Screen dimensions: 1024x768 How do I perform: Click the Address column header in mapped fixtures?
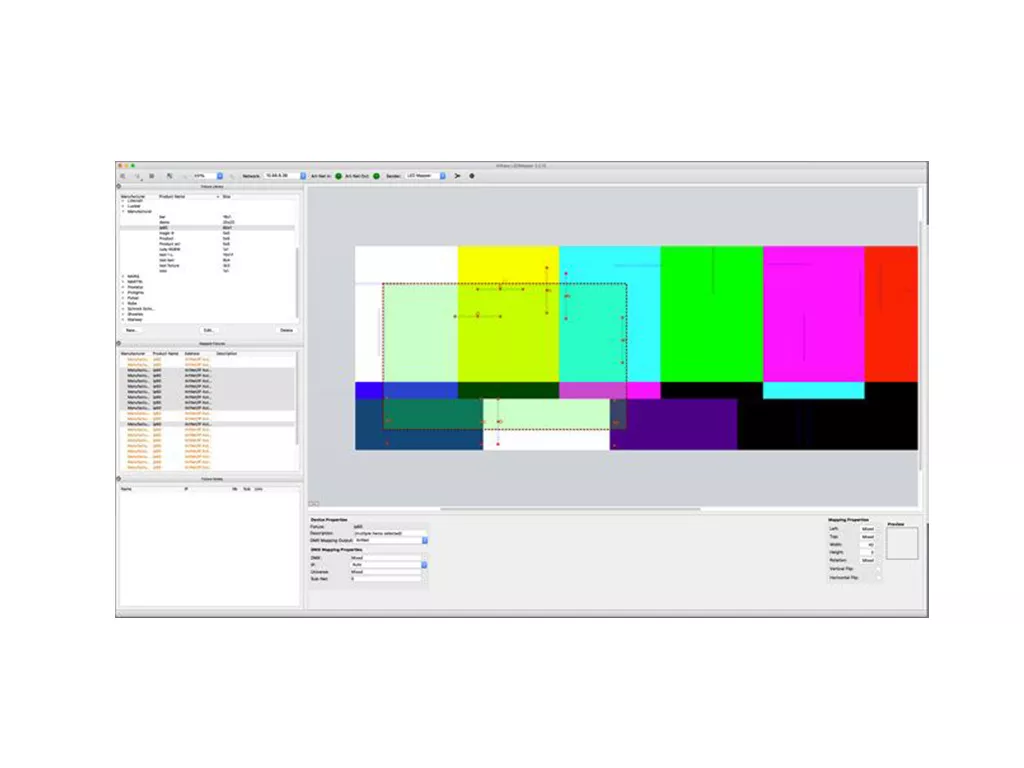click(x=197, y=353)
